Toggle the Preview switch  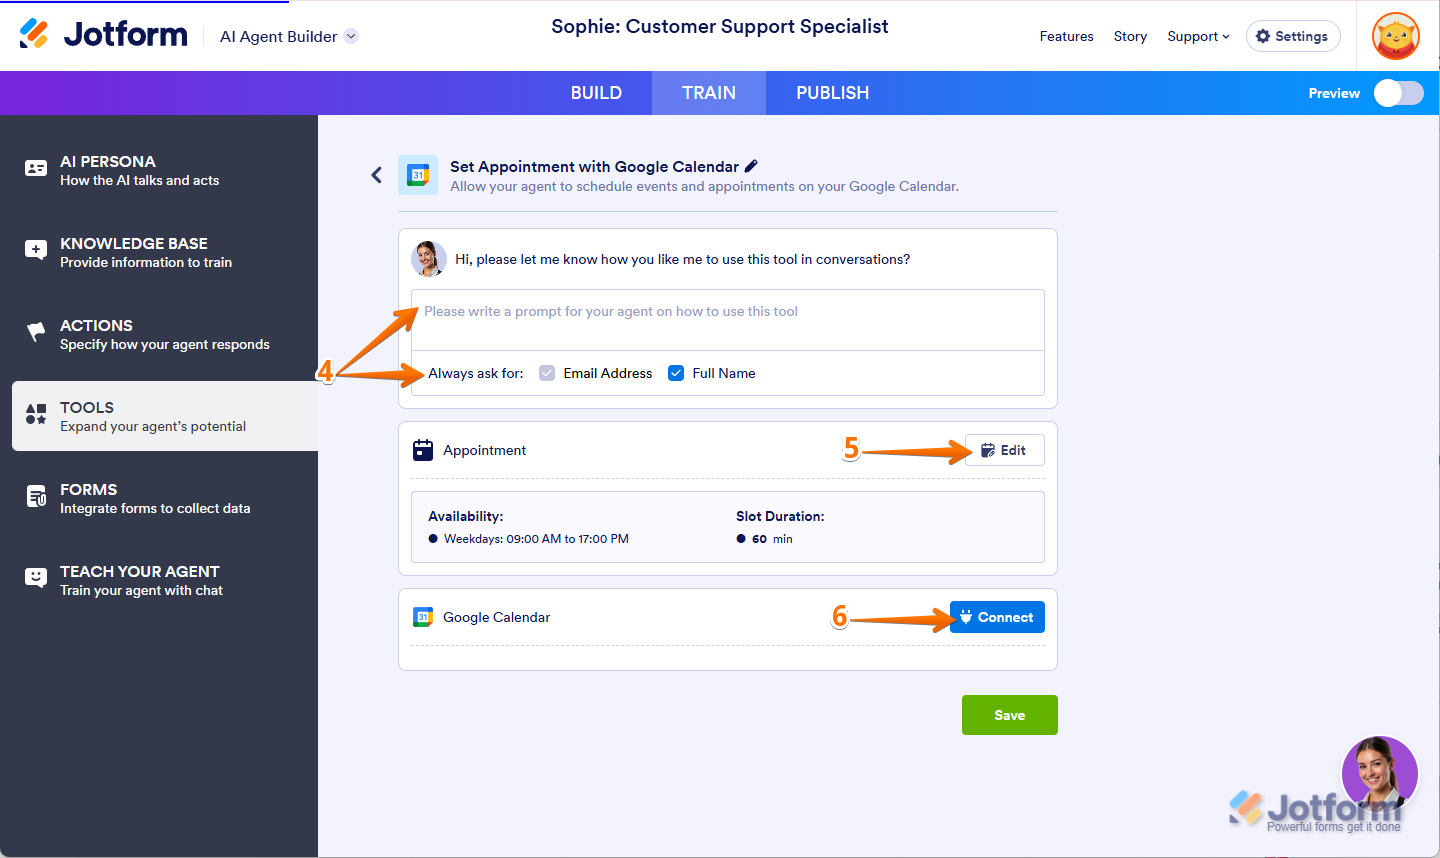[1398, 93]
